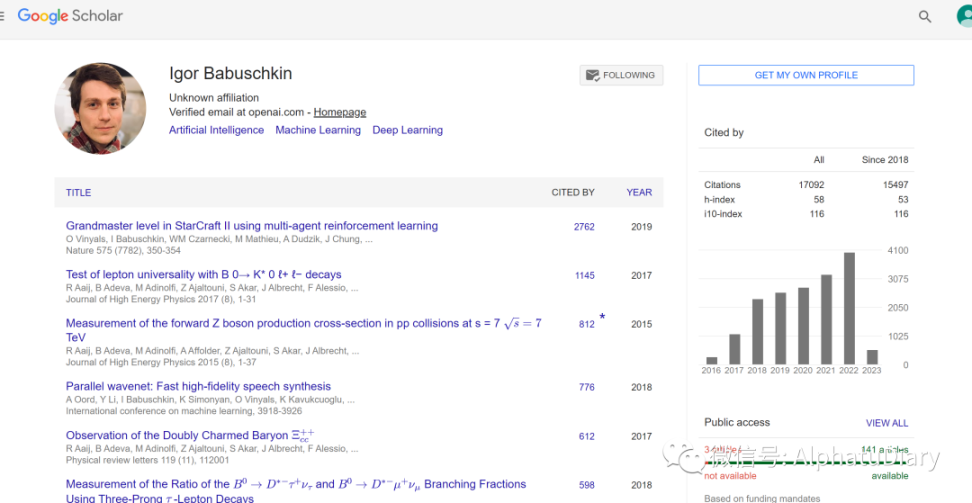
Task: Click the search magnifier icon
Action: click(x=925, y=17)
